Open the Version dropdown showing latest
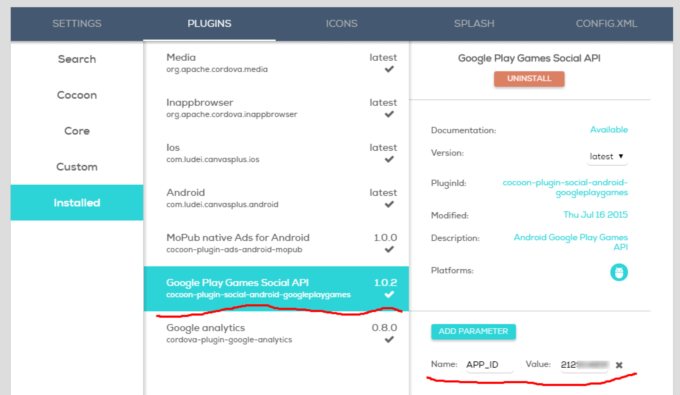The image size is (680, 395). pyautogui.click(x=607, y=157)
